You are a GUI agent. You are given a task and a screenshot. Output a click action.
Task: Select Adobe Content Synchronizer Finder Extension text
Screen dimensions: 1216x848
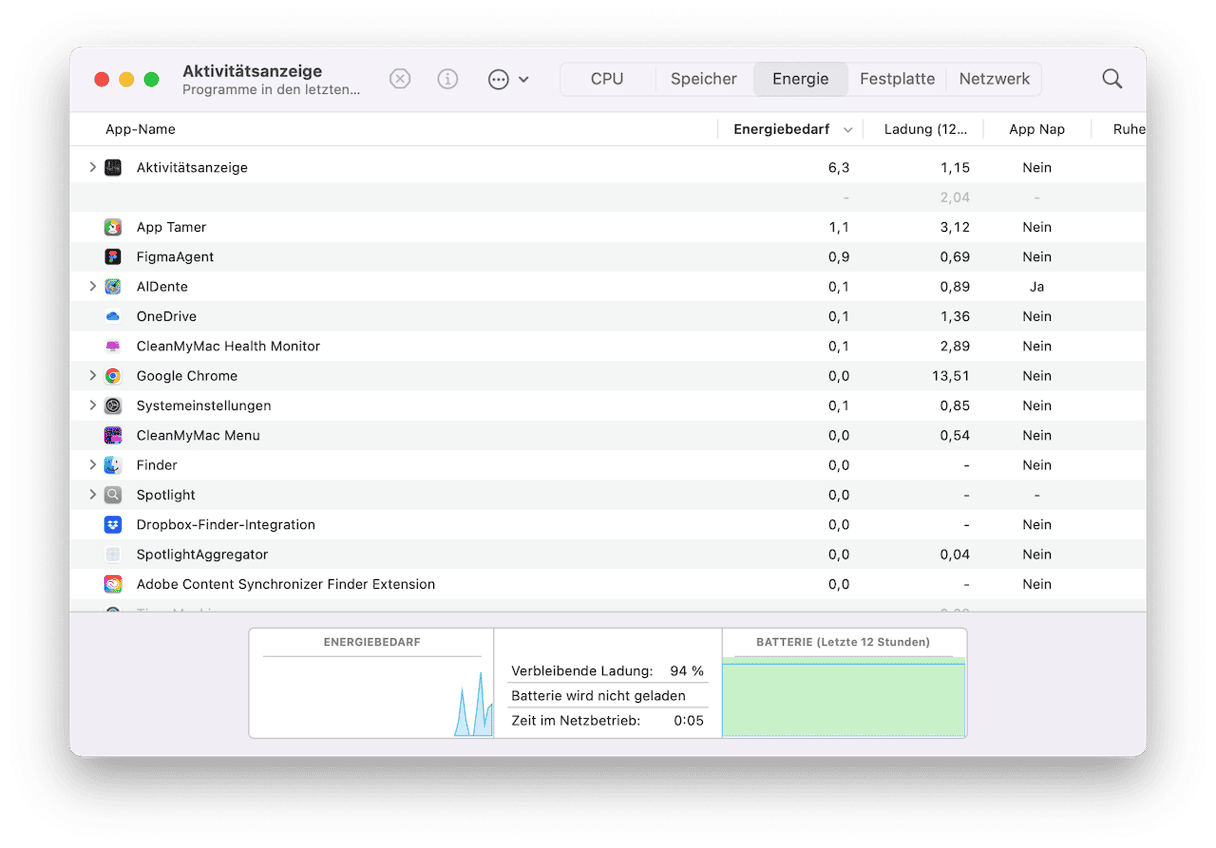pyautogui.click(x=286, y=584)
